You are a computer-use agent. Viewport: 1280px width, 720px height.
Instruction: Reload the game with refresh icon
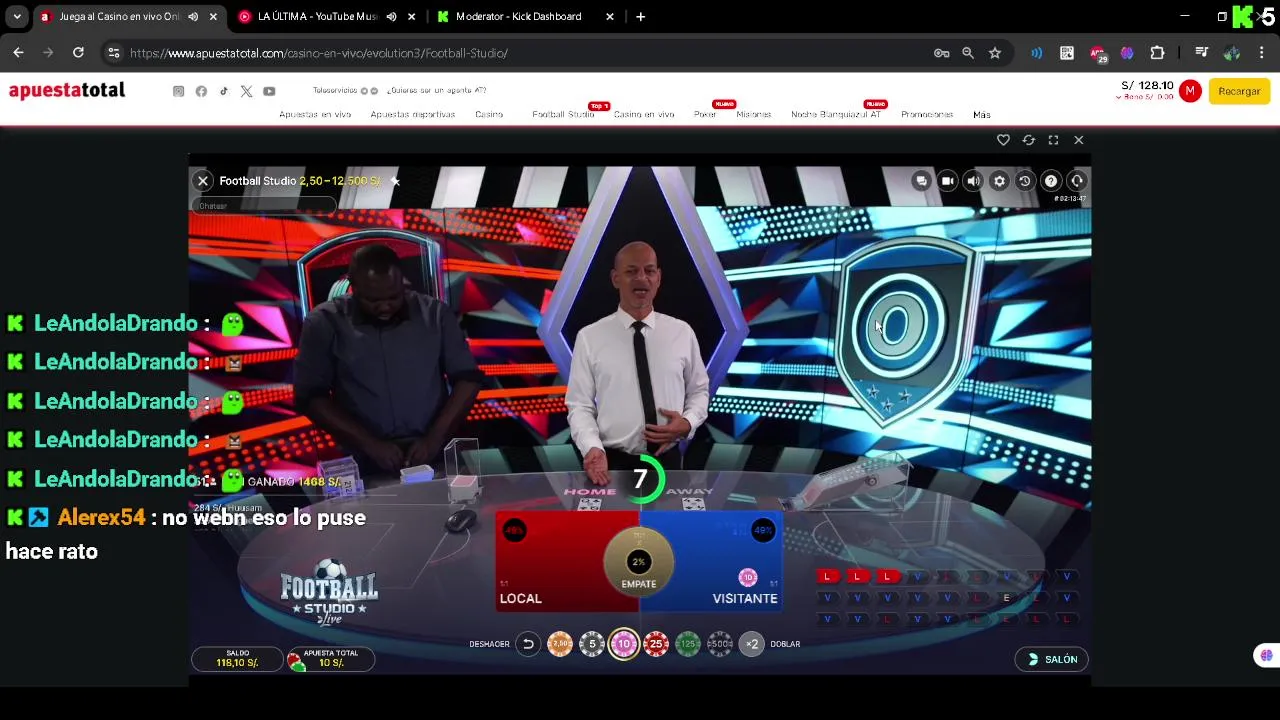point(1028,140)
